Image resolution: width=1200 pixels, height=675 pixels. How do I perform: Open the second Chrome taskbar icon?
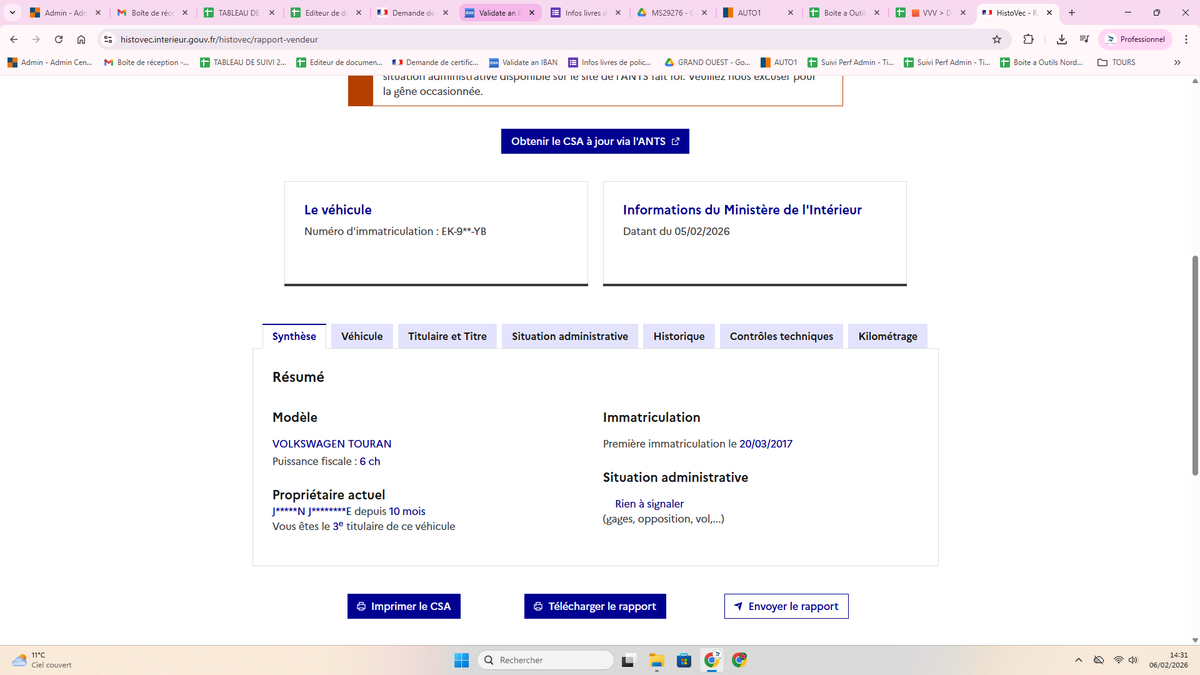point(739,660)
